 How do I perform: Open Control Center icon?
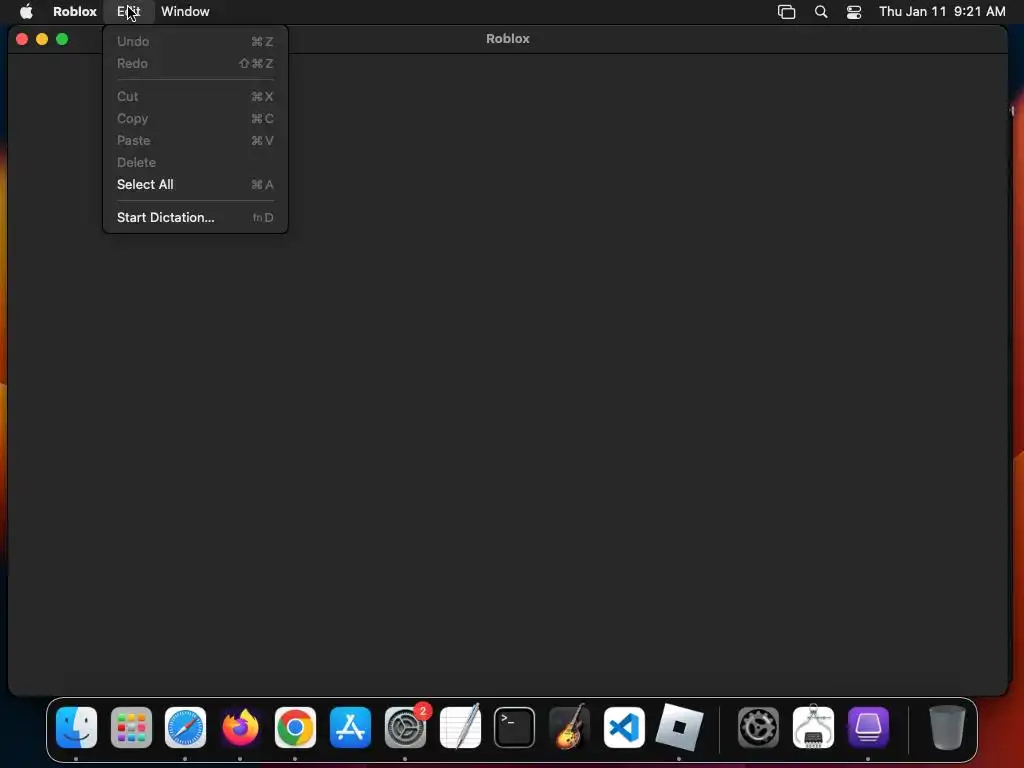854,11
